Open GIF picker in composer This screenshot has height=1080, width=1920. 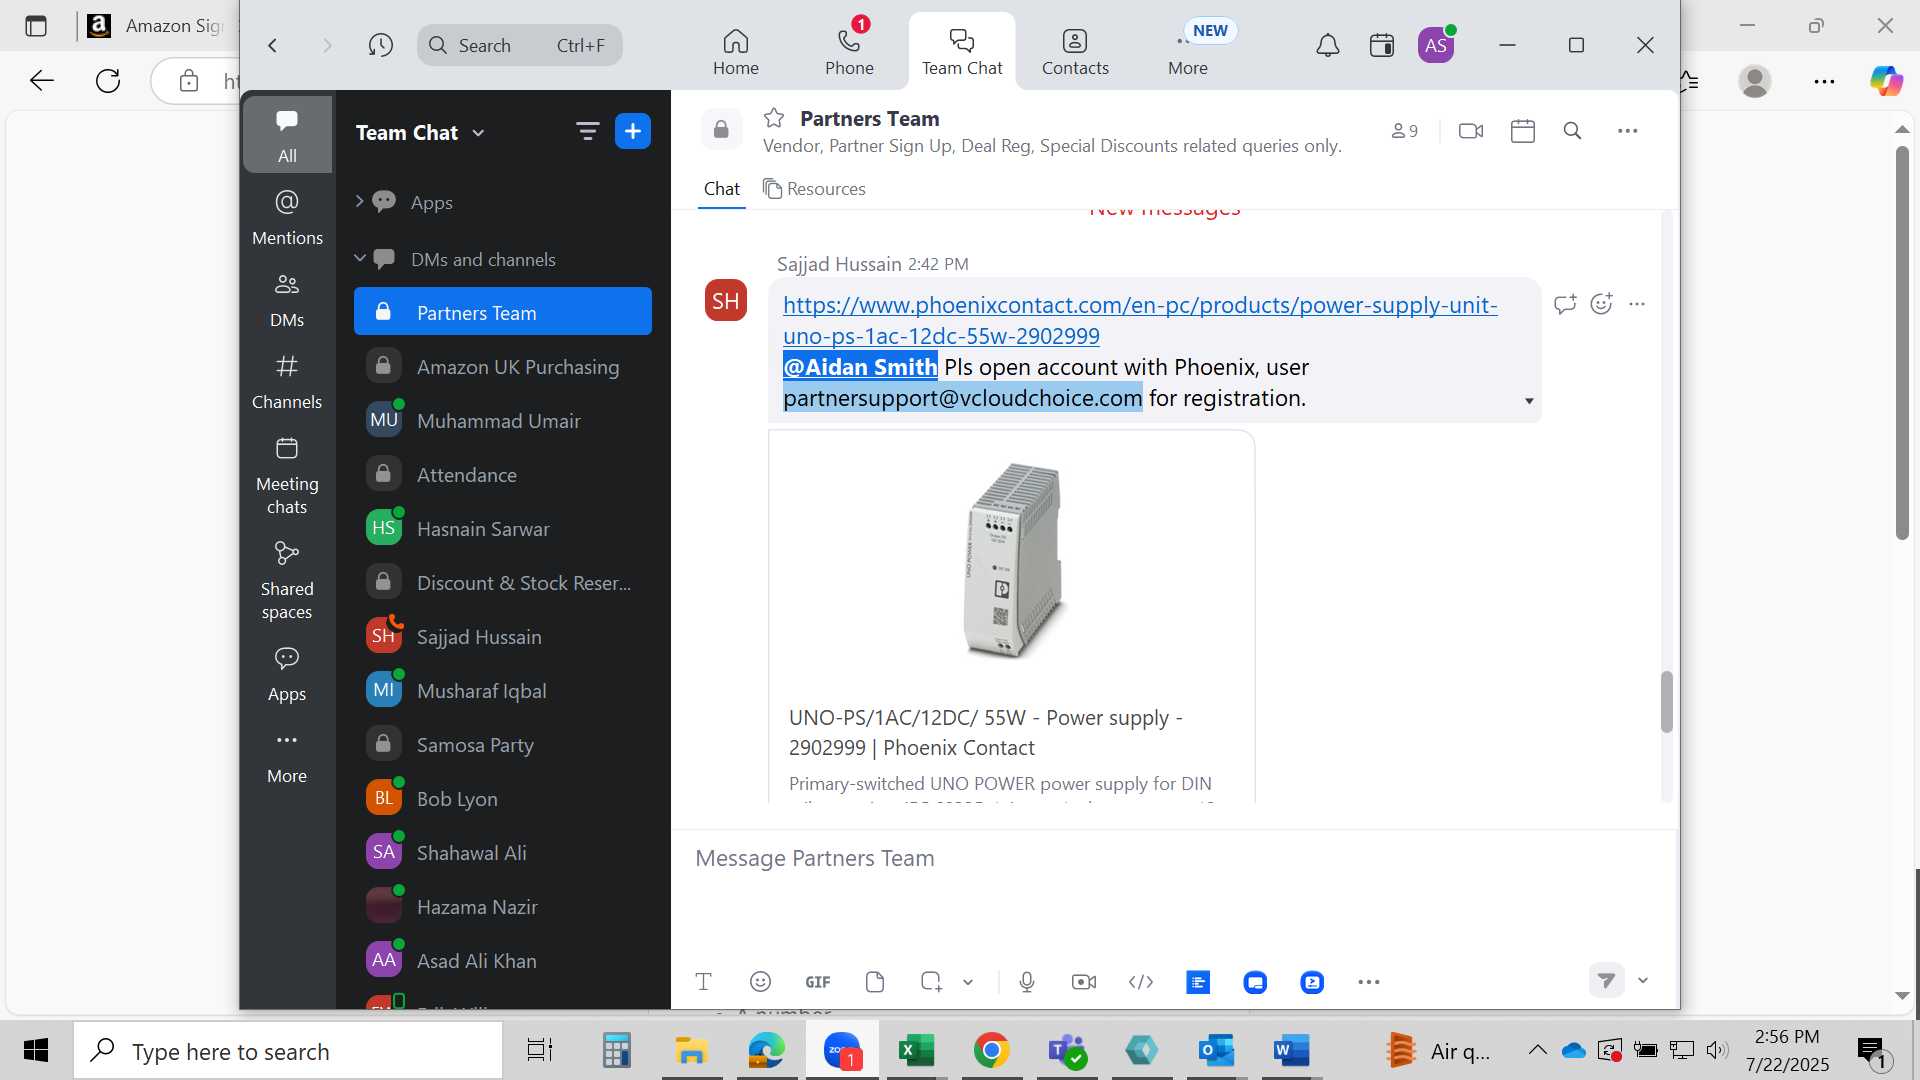(x=818, y=982)
